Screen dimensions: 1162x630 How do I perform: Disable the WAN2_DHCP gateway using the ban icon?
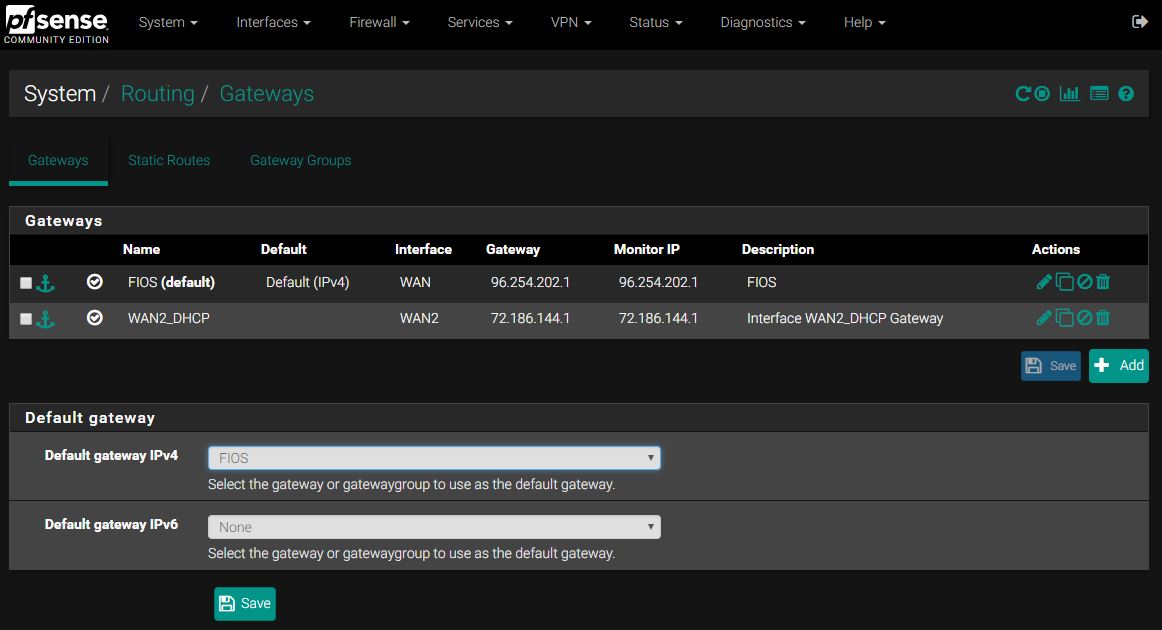(1083, 318)
